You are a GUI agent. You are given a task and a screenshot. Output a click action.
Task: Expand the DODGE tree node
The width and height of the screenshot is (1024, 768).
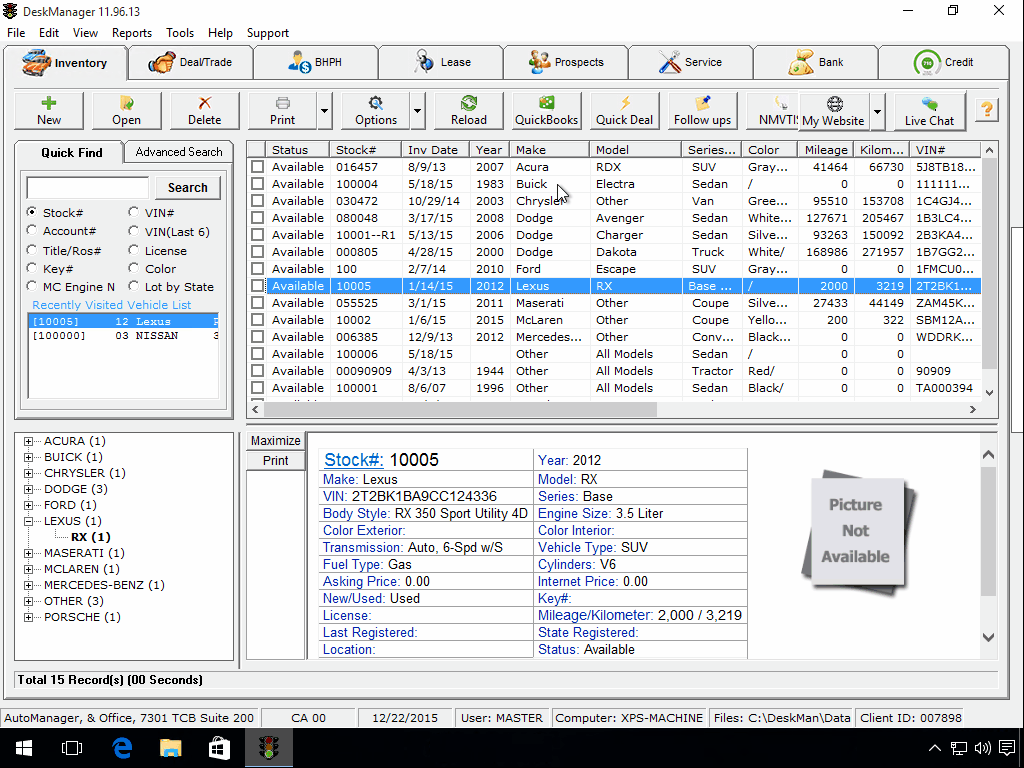click(x=28, y=489)
